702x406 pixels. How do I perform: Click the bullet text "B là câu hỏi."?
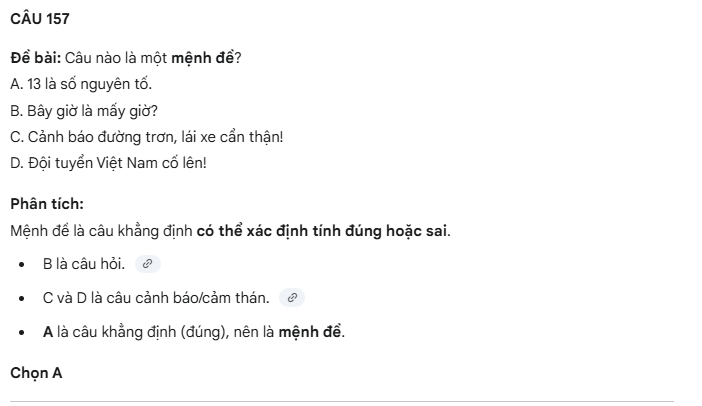pyautogui.click(x=84, y=264)
